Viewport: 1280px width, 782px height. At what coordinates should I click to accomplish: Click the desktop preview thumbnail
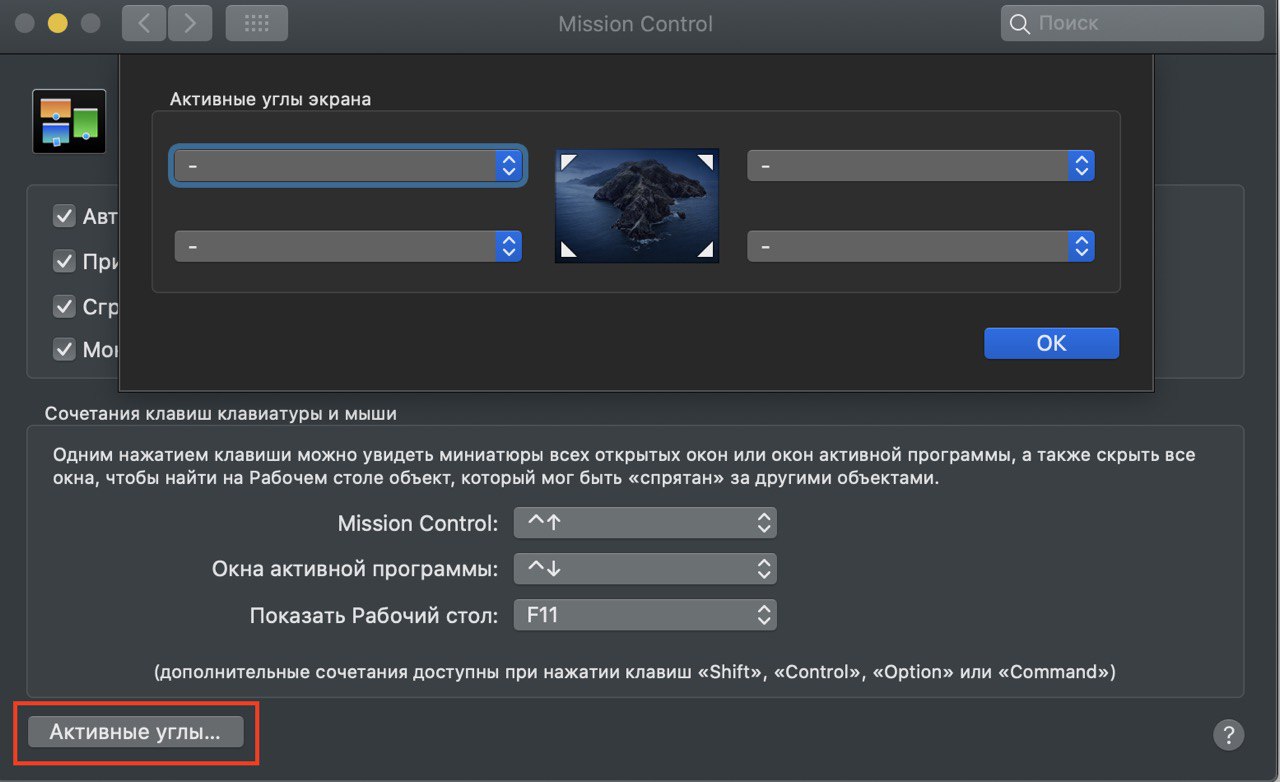[x=637, y=206]
